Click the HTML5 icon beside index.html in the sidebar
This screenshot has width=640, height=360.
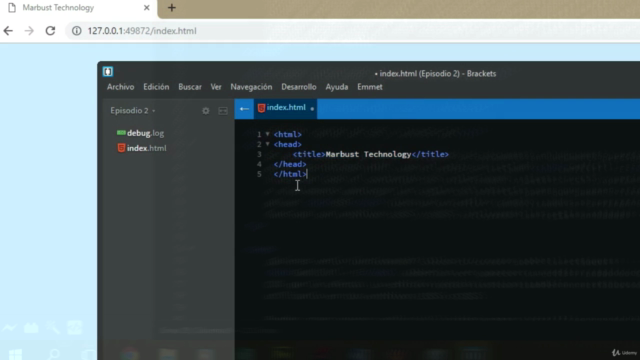pos(121,148)
